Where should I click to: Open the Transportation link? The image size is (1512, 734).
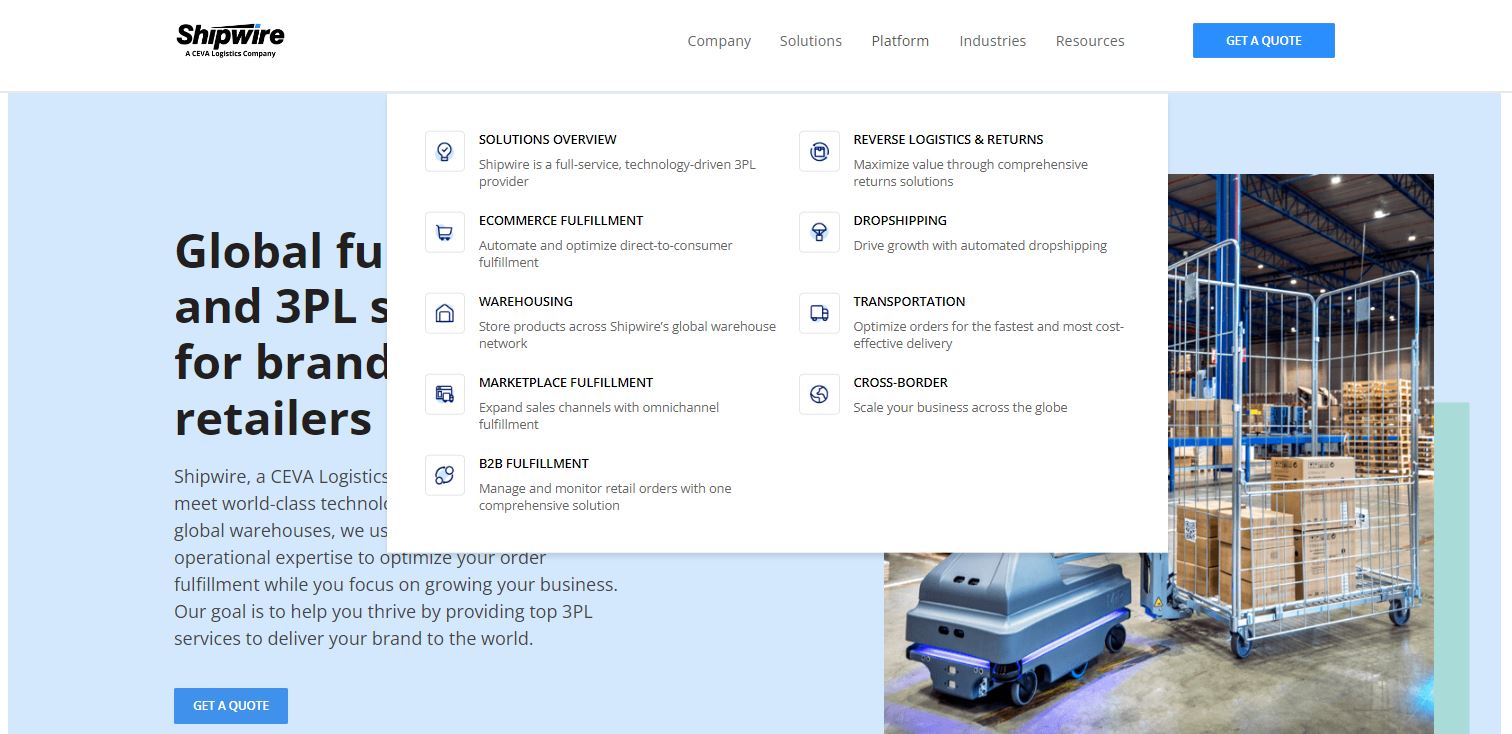(x=909, y=302)
